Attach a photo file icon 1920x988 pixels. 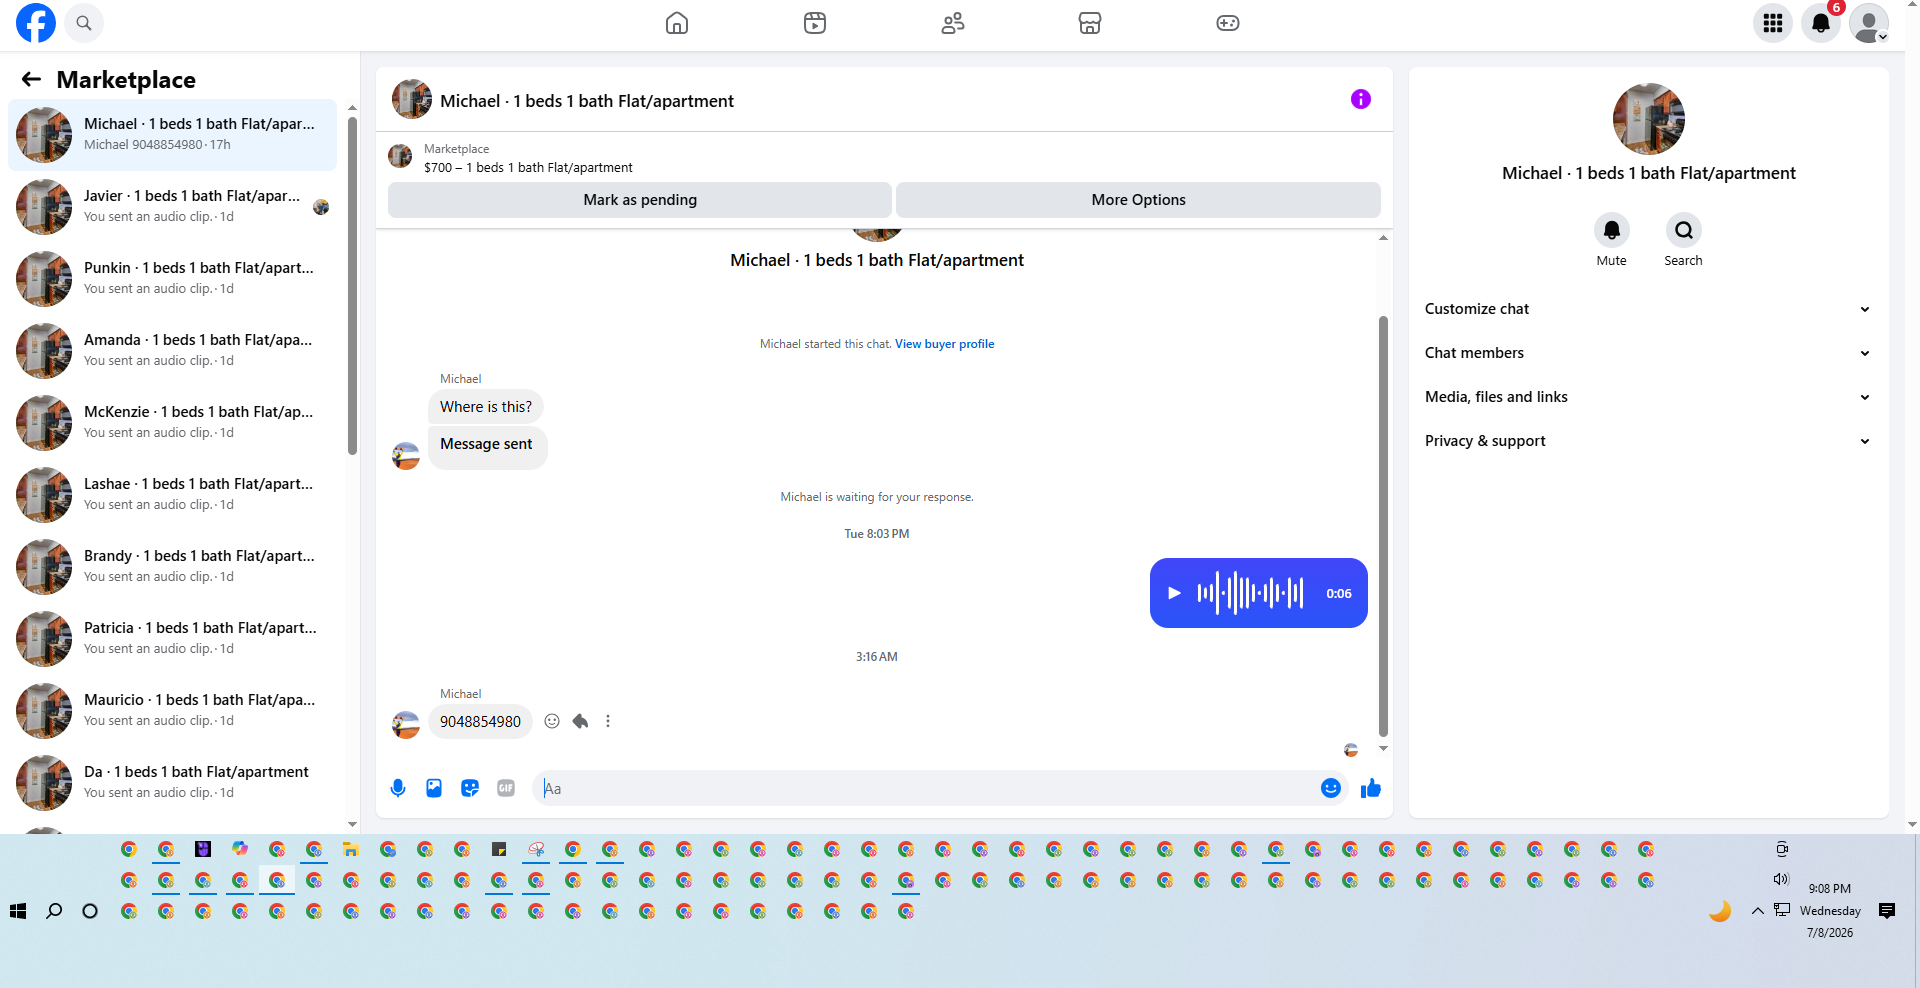pos(434,788)
